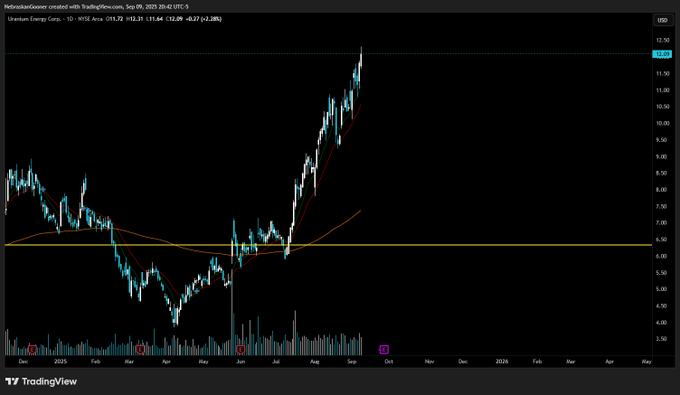This screenshot has height=395, width=680.
Task: Click the open value O11.72
Action: coord(115,19)
